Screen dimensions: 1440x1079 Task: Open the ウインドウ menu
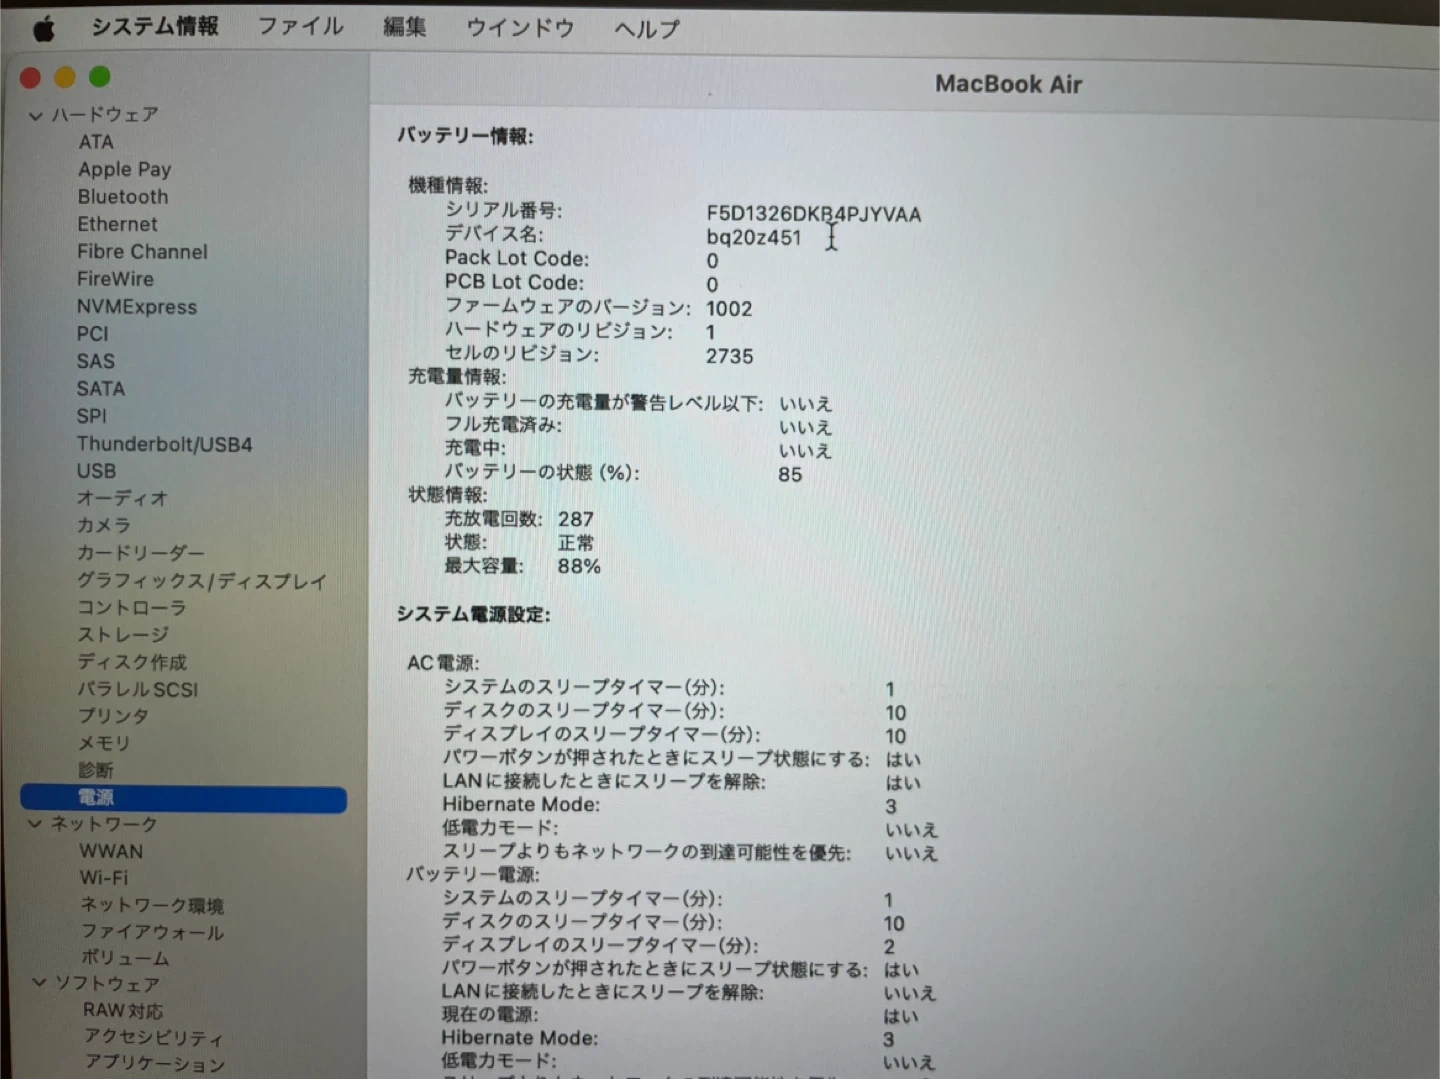pos(520,28)
